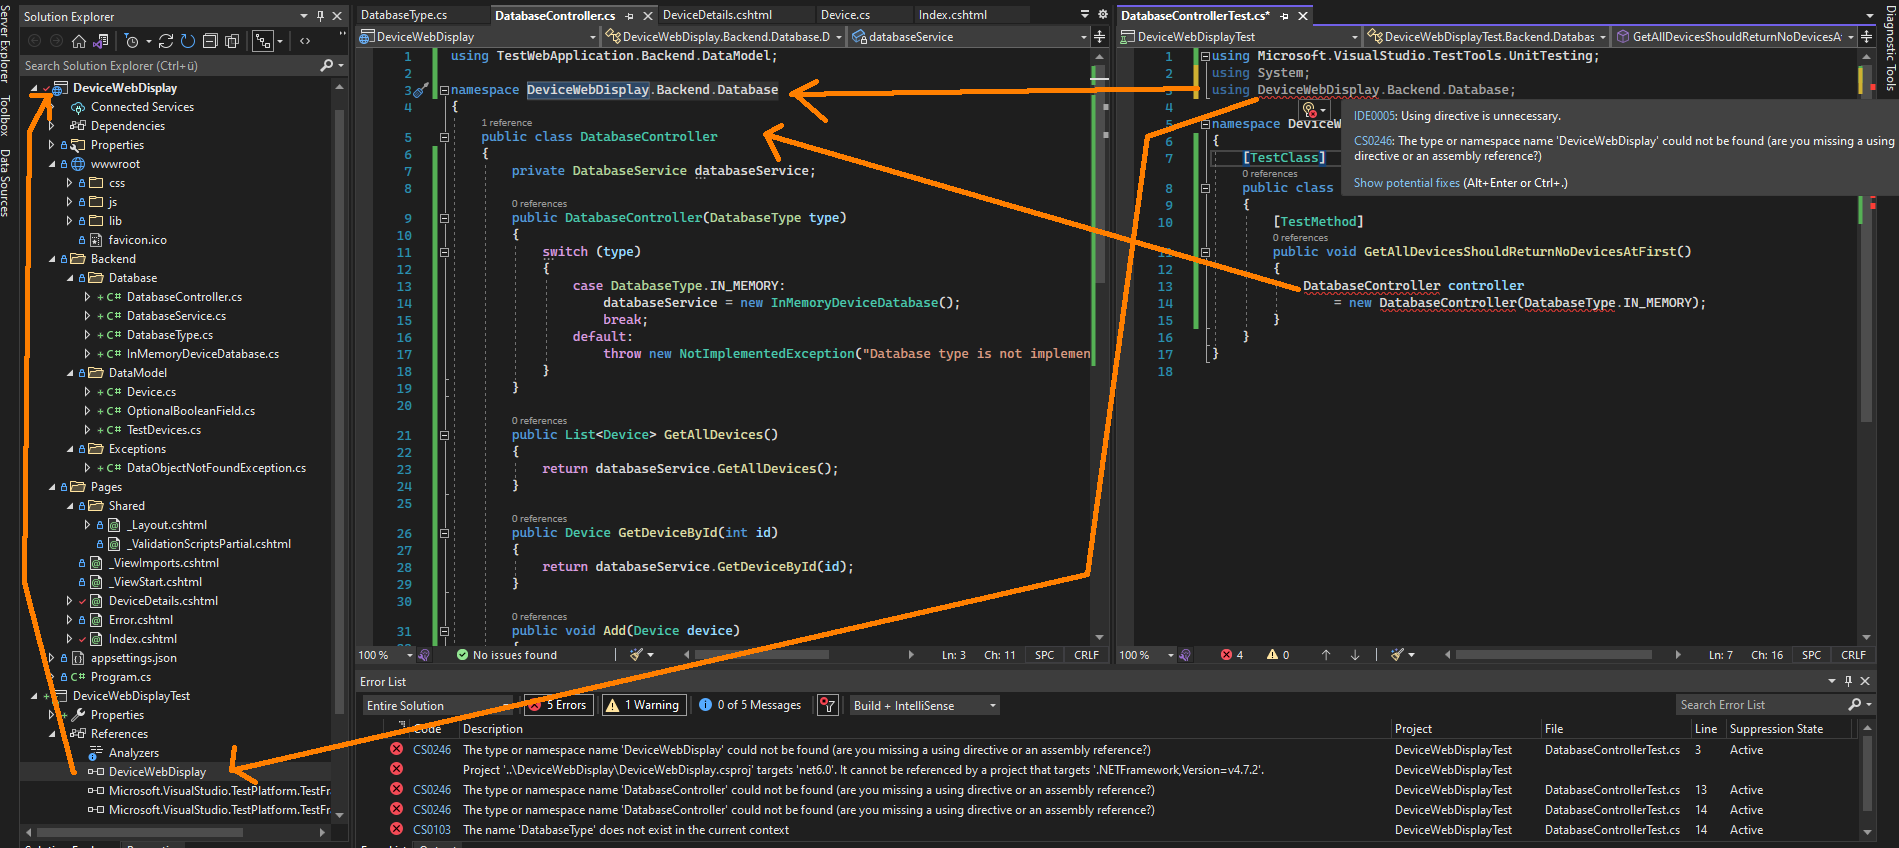
Task: Click the Solution Explorer search magnifier
Action: [x=326, y=65]
